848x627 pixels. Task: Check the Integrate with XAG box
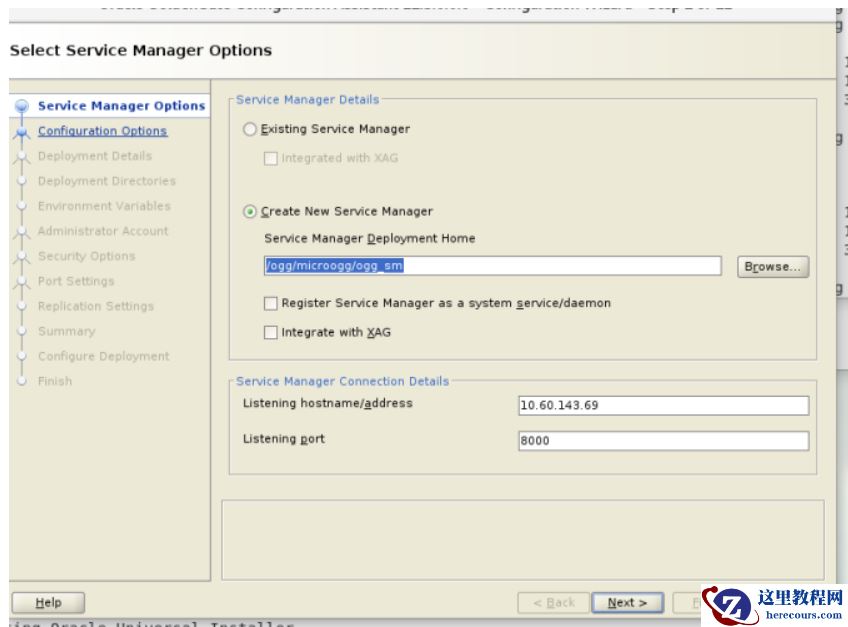[270, 333]
